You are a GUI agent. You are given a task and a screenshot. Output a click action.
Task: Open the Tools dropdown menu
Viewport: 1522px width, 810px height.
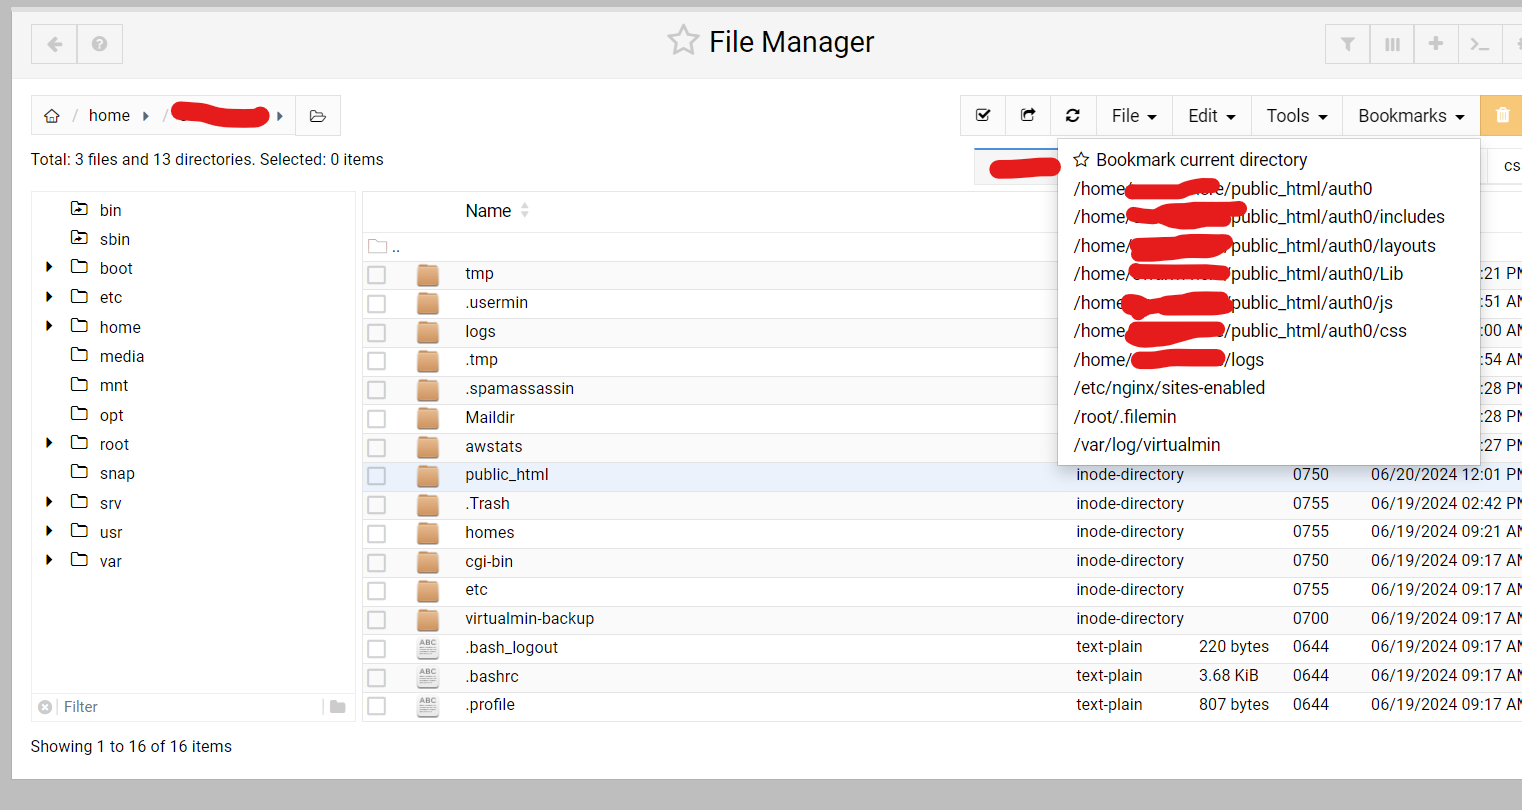click(x=1296, y=116)
